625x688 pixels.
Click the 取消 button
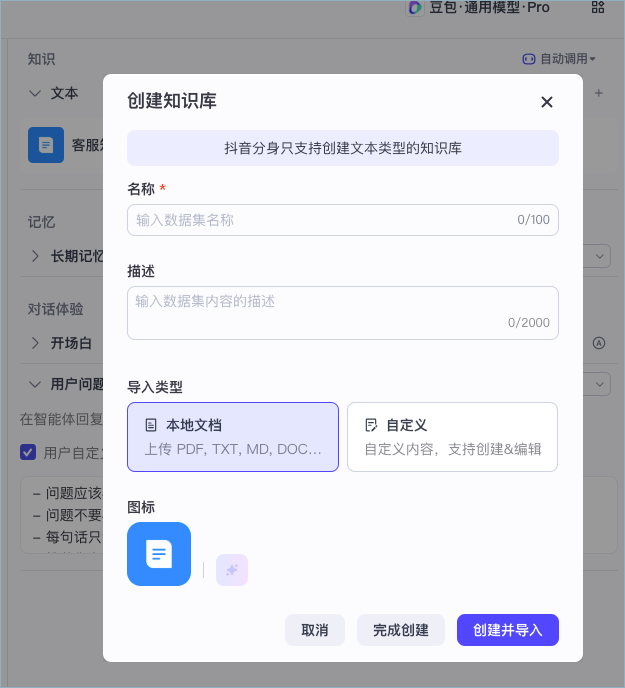(x=315, y=630)
